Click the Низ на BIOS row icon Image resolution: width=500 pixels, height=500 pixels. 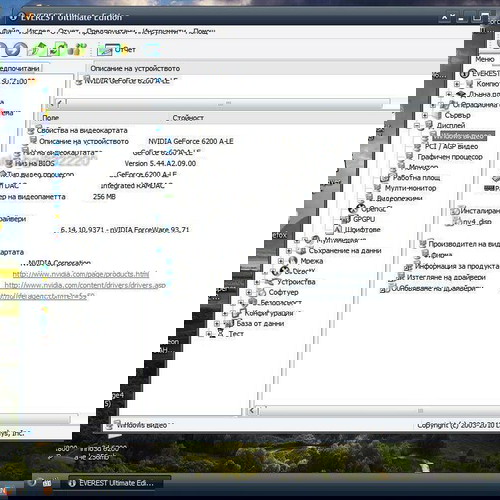click(x=9, y=163)
